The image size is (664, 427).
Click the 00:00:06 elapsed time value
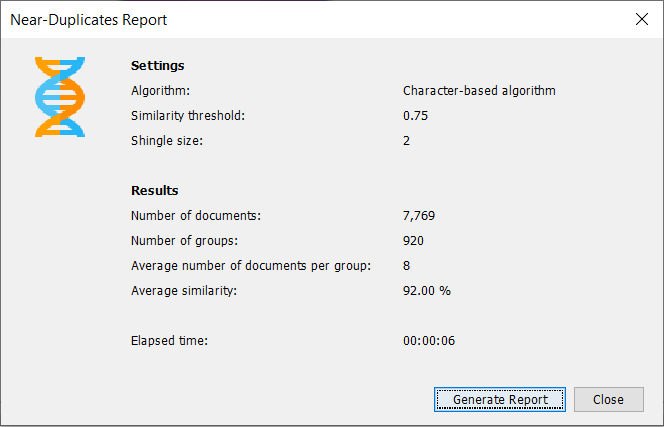tap(429, 341)
